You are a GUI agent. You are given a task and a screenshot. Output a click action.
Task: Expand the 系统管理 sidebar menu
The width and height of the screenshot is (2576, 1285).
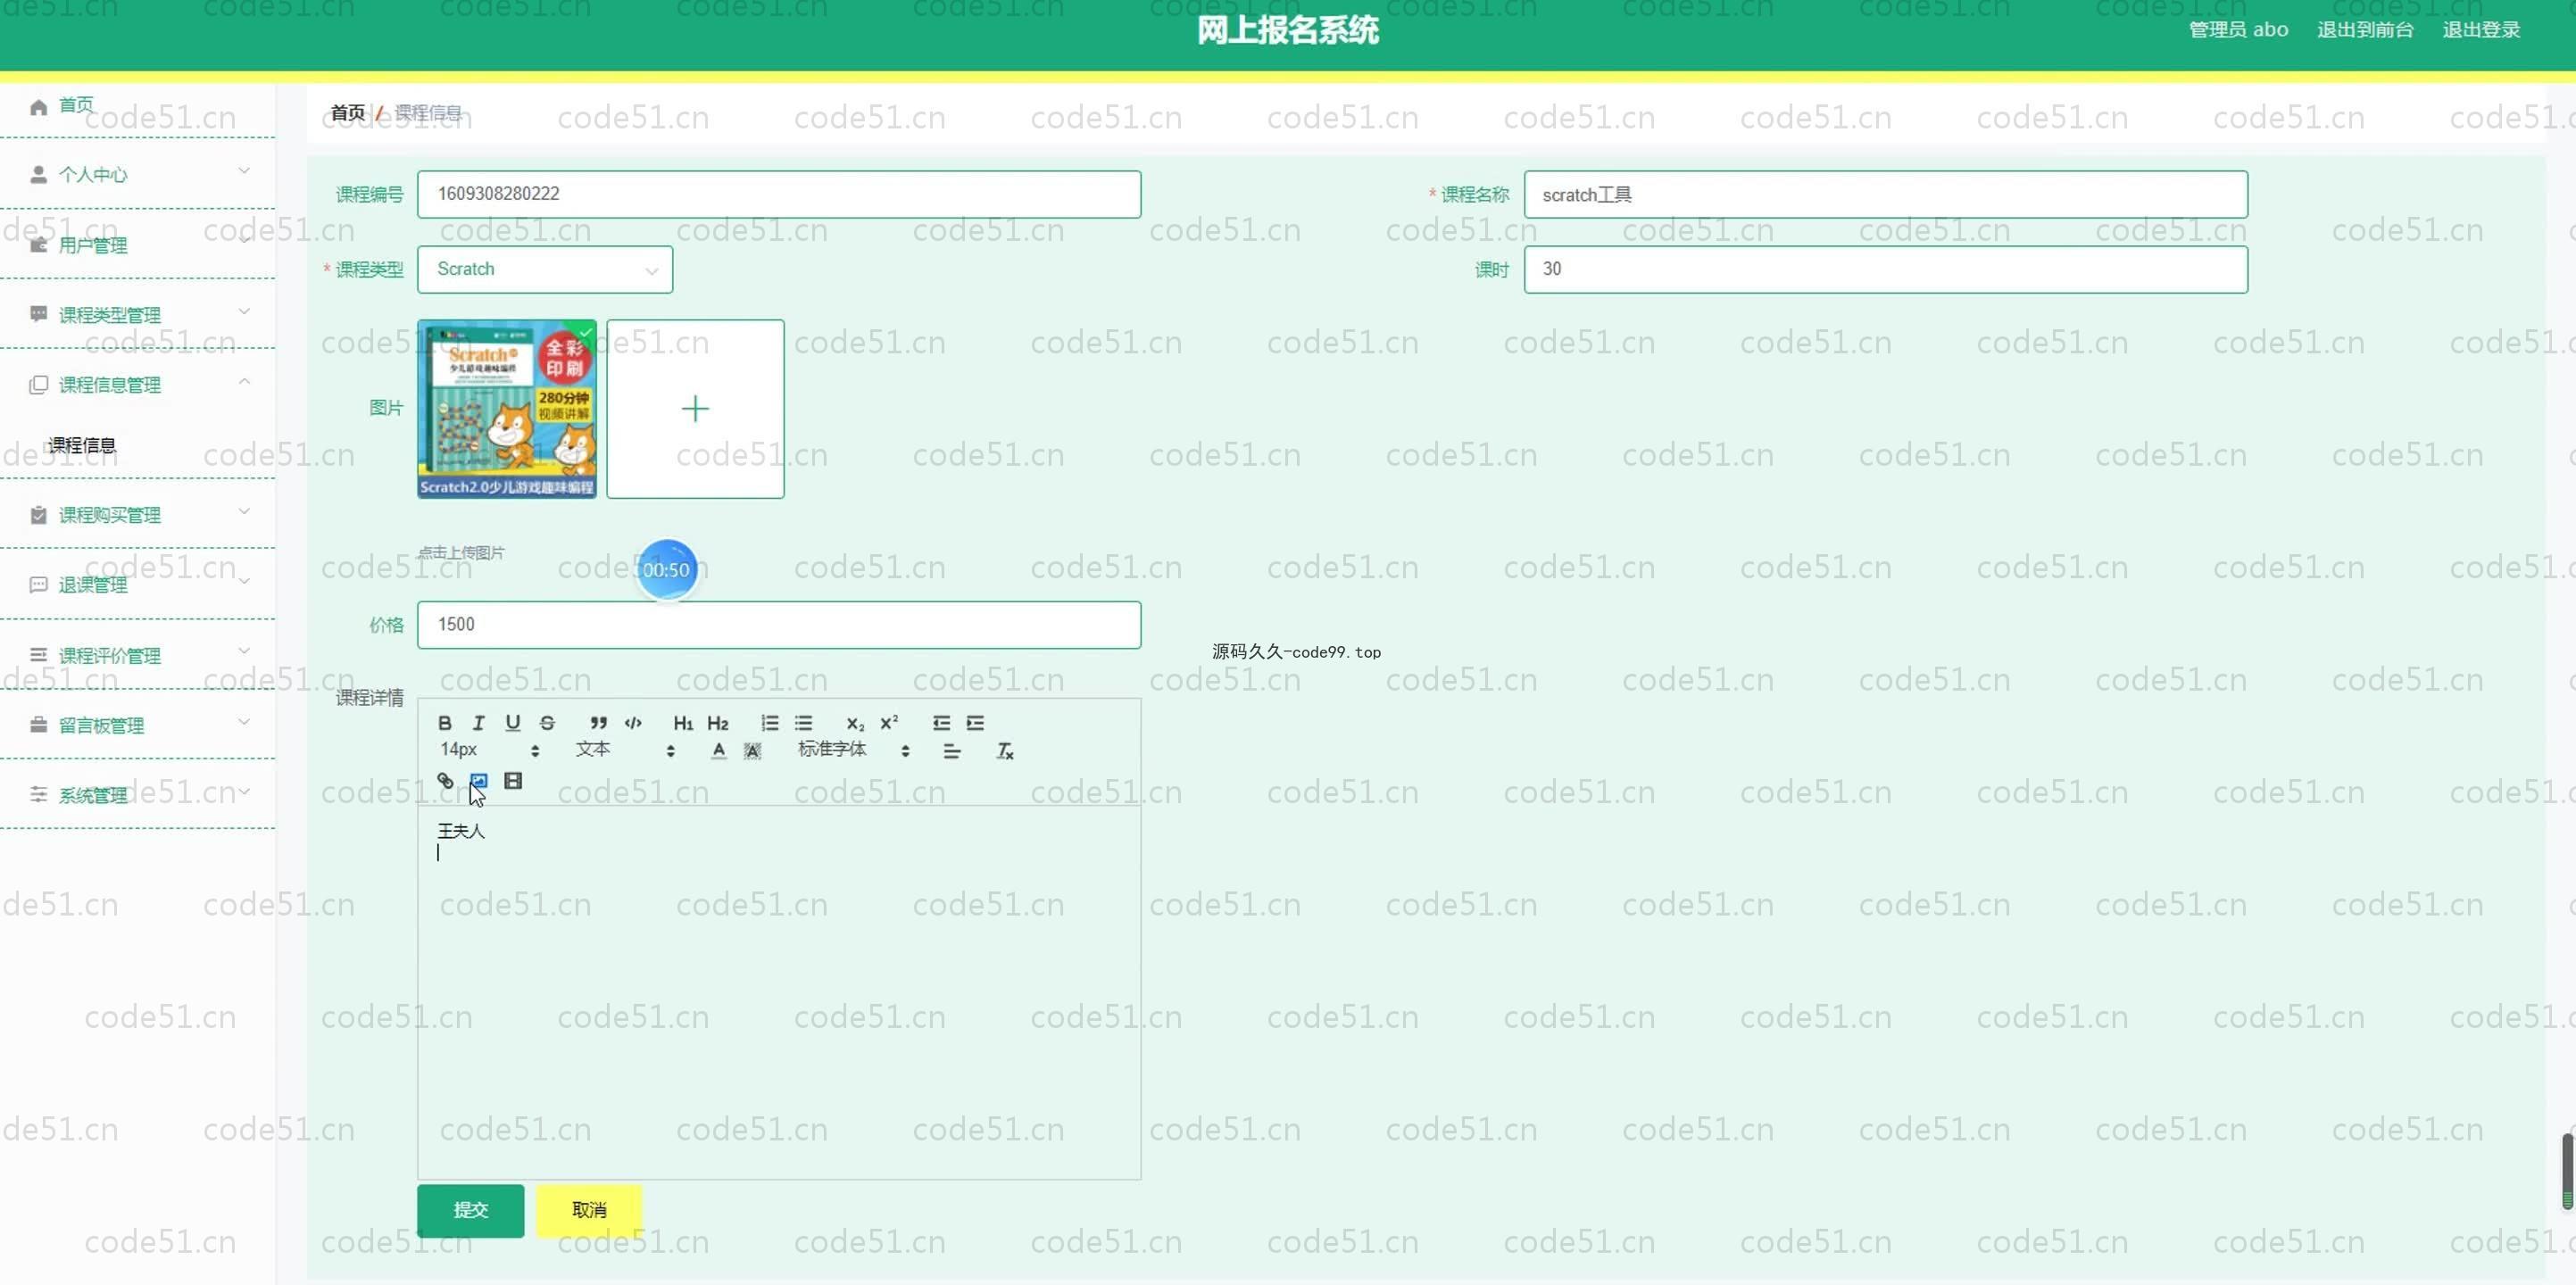pyautogui.click(x=138, y=796)
